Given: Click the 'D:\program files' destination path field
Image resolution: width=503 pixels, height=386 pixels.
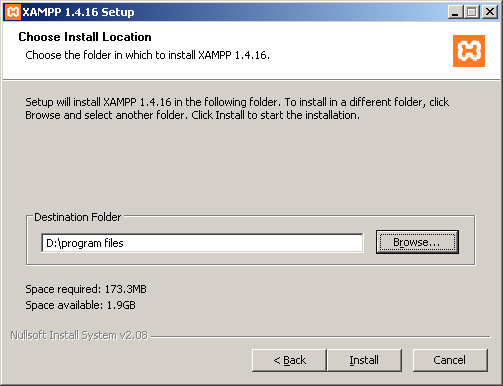Looking at the screenshot, I should 202,243.
